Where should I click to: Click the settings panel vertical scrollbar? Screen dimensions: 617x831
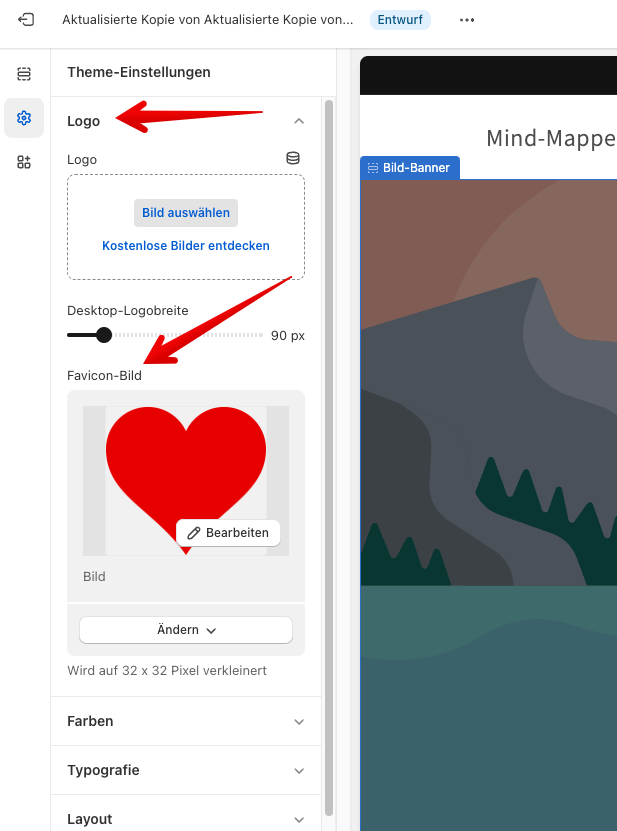(x=329, y=457)
